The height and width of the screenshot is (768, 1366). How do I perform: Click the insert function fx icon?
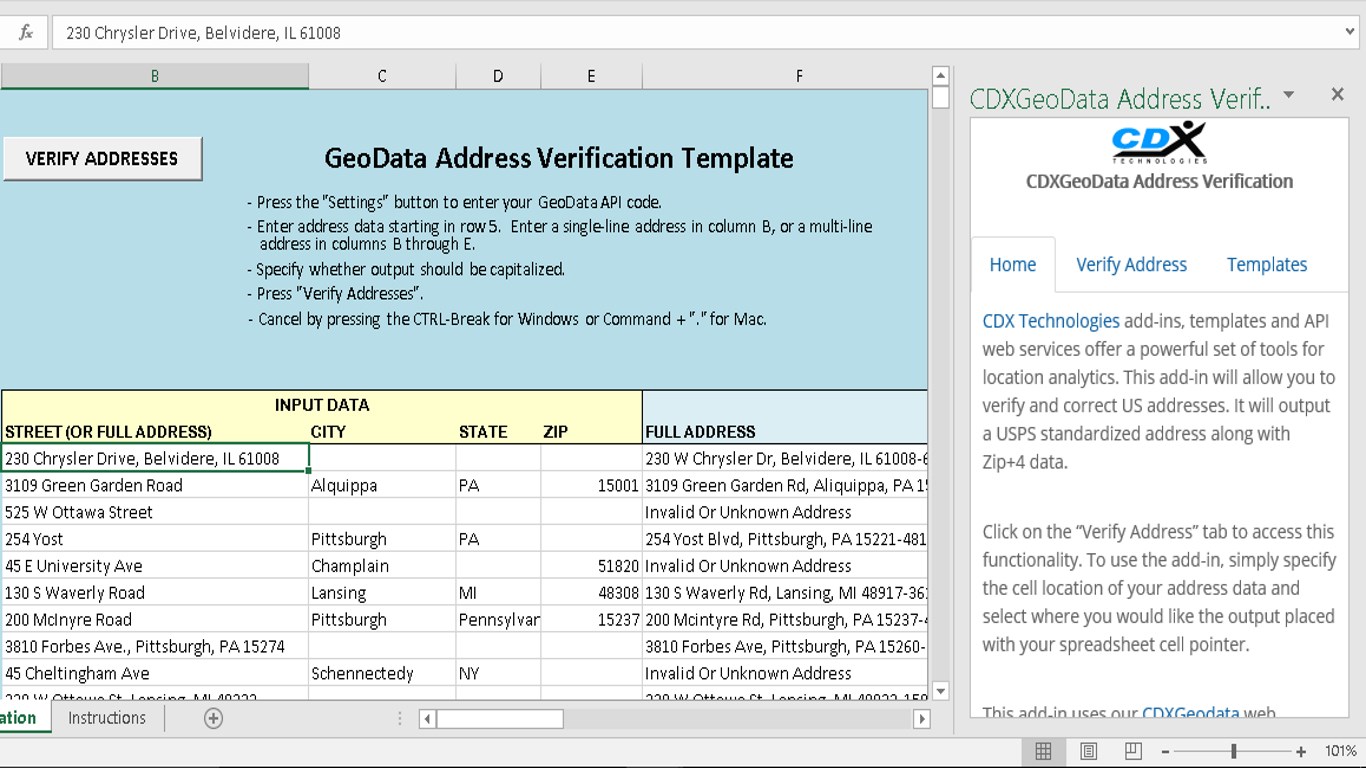point(26,33)
